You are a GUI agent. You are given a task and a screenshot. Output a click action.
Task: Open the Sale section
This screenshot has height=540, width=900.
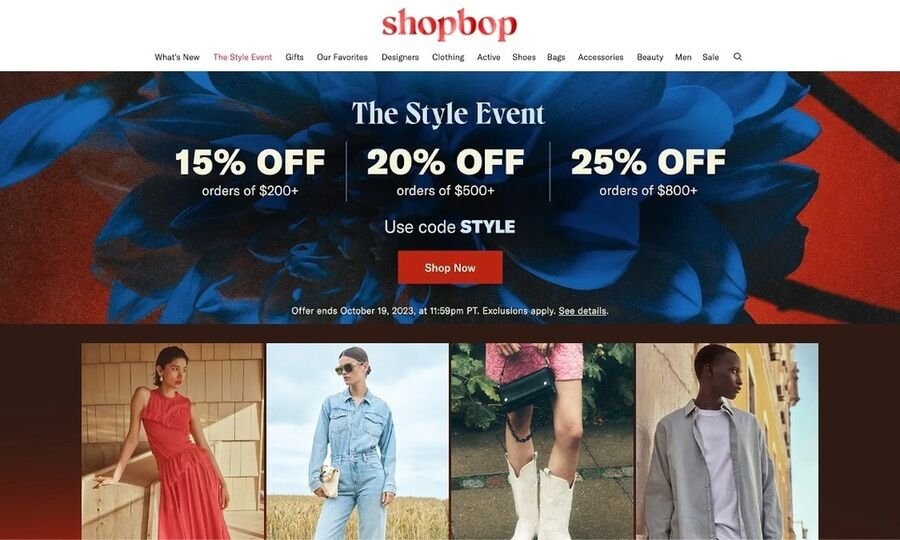pos(711,57)
